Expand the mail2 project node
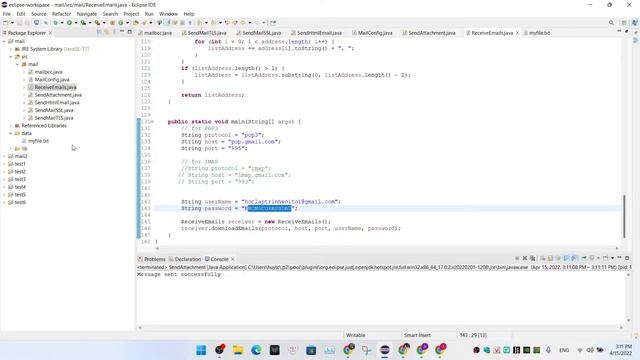Viewport: 640px width, 360px height. coord(4,156)
